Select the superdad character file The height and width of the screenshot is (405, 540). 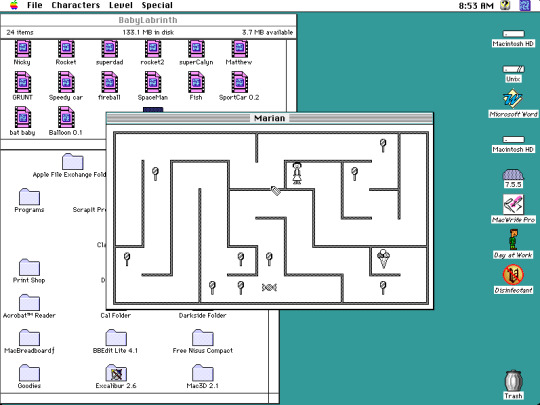110,49
